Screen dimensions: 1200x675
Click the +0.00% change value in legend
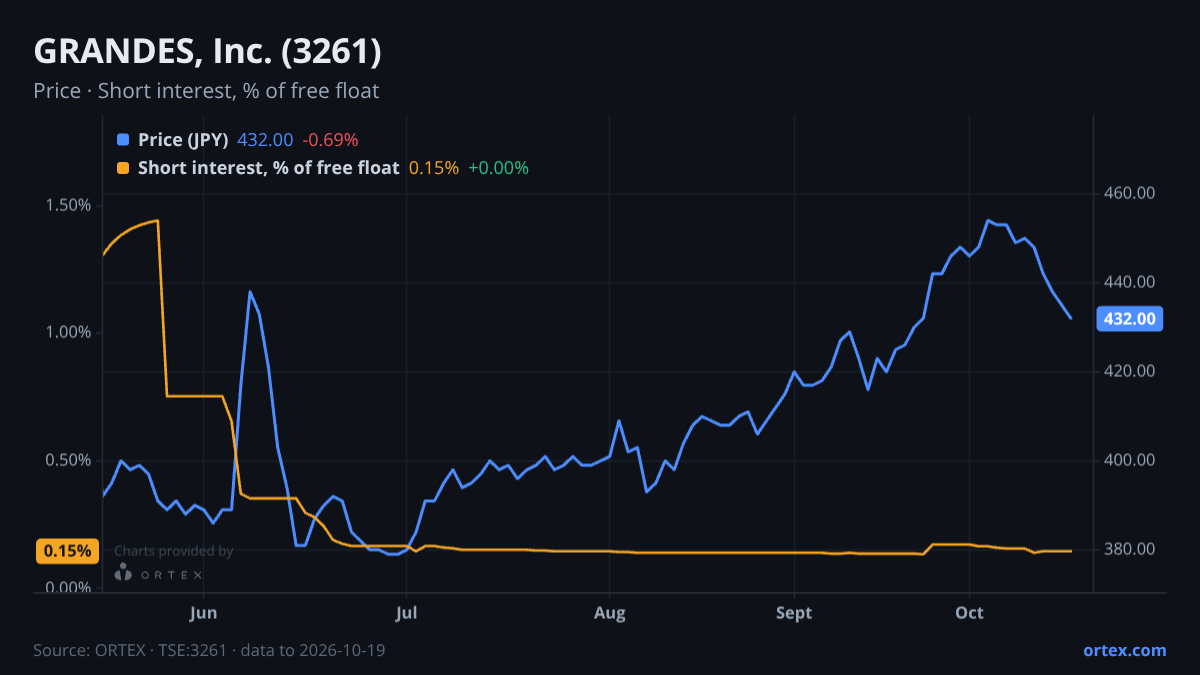[498, 168]
